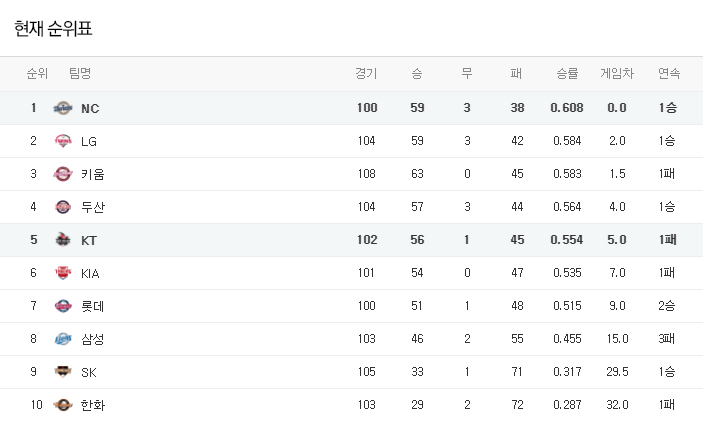This screenshot has width=703, height=441.
Task: Select the 한화 team name
Action: 92,405
